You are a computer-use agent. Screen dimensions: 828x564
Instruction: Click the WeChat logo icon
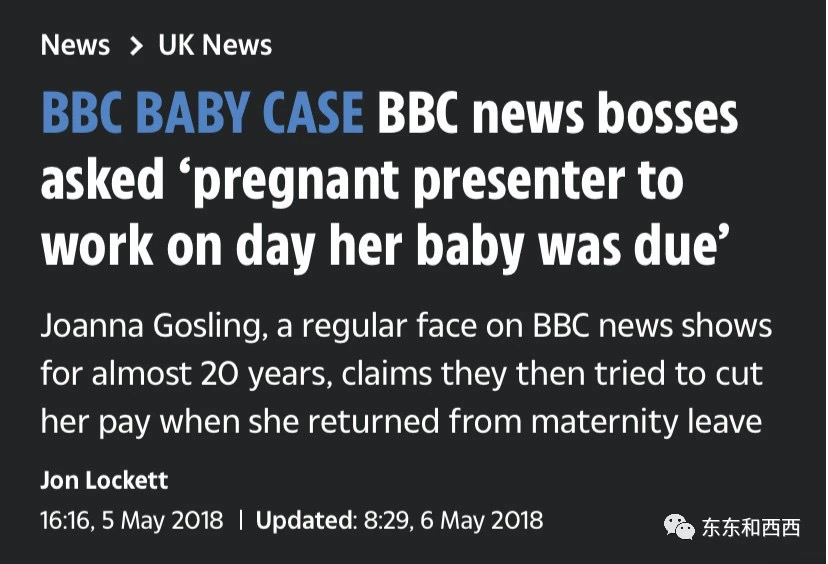680,527
